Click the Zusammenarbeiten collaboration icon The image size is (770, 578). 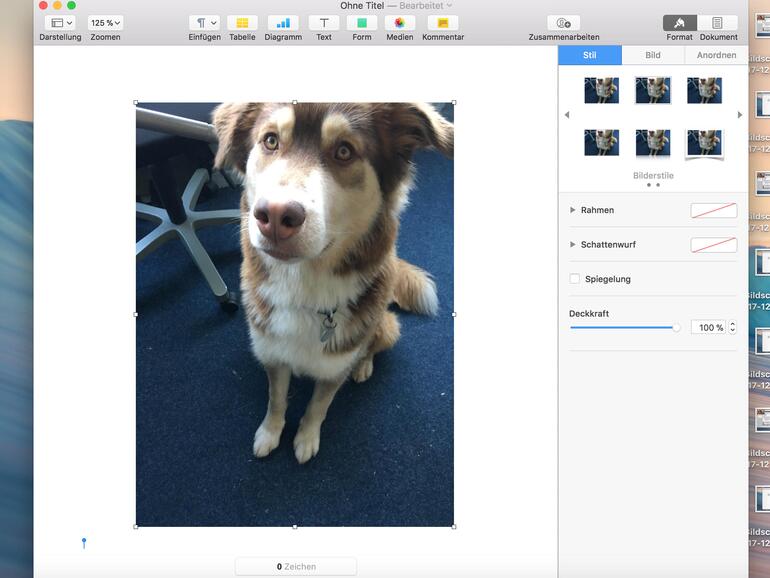click(564, 23)
